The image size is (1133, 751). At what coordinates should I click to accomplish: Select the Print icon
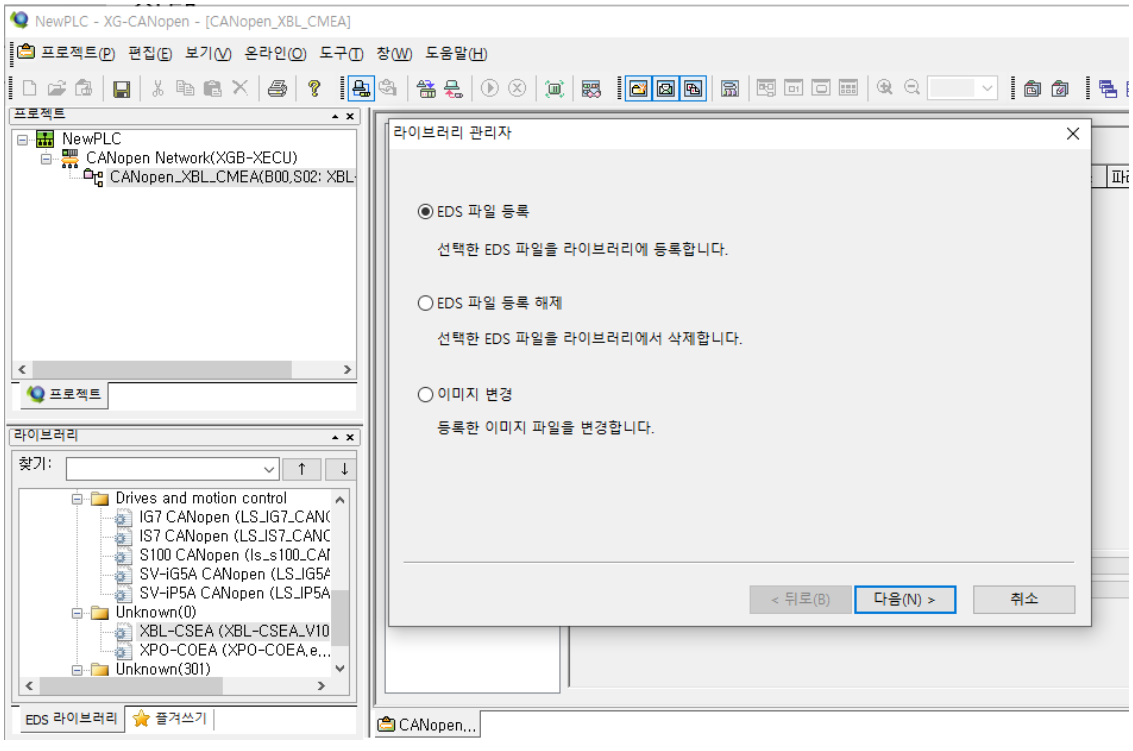tap(276, 88)
